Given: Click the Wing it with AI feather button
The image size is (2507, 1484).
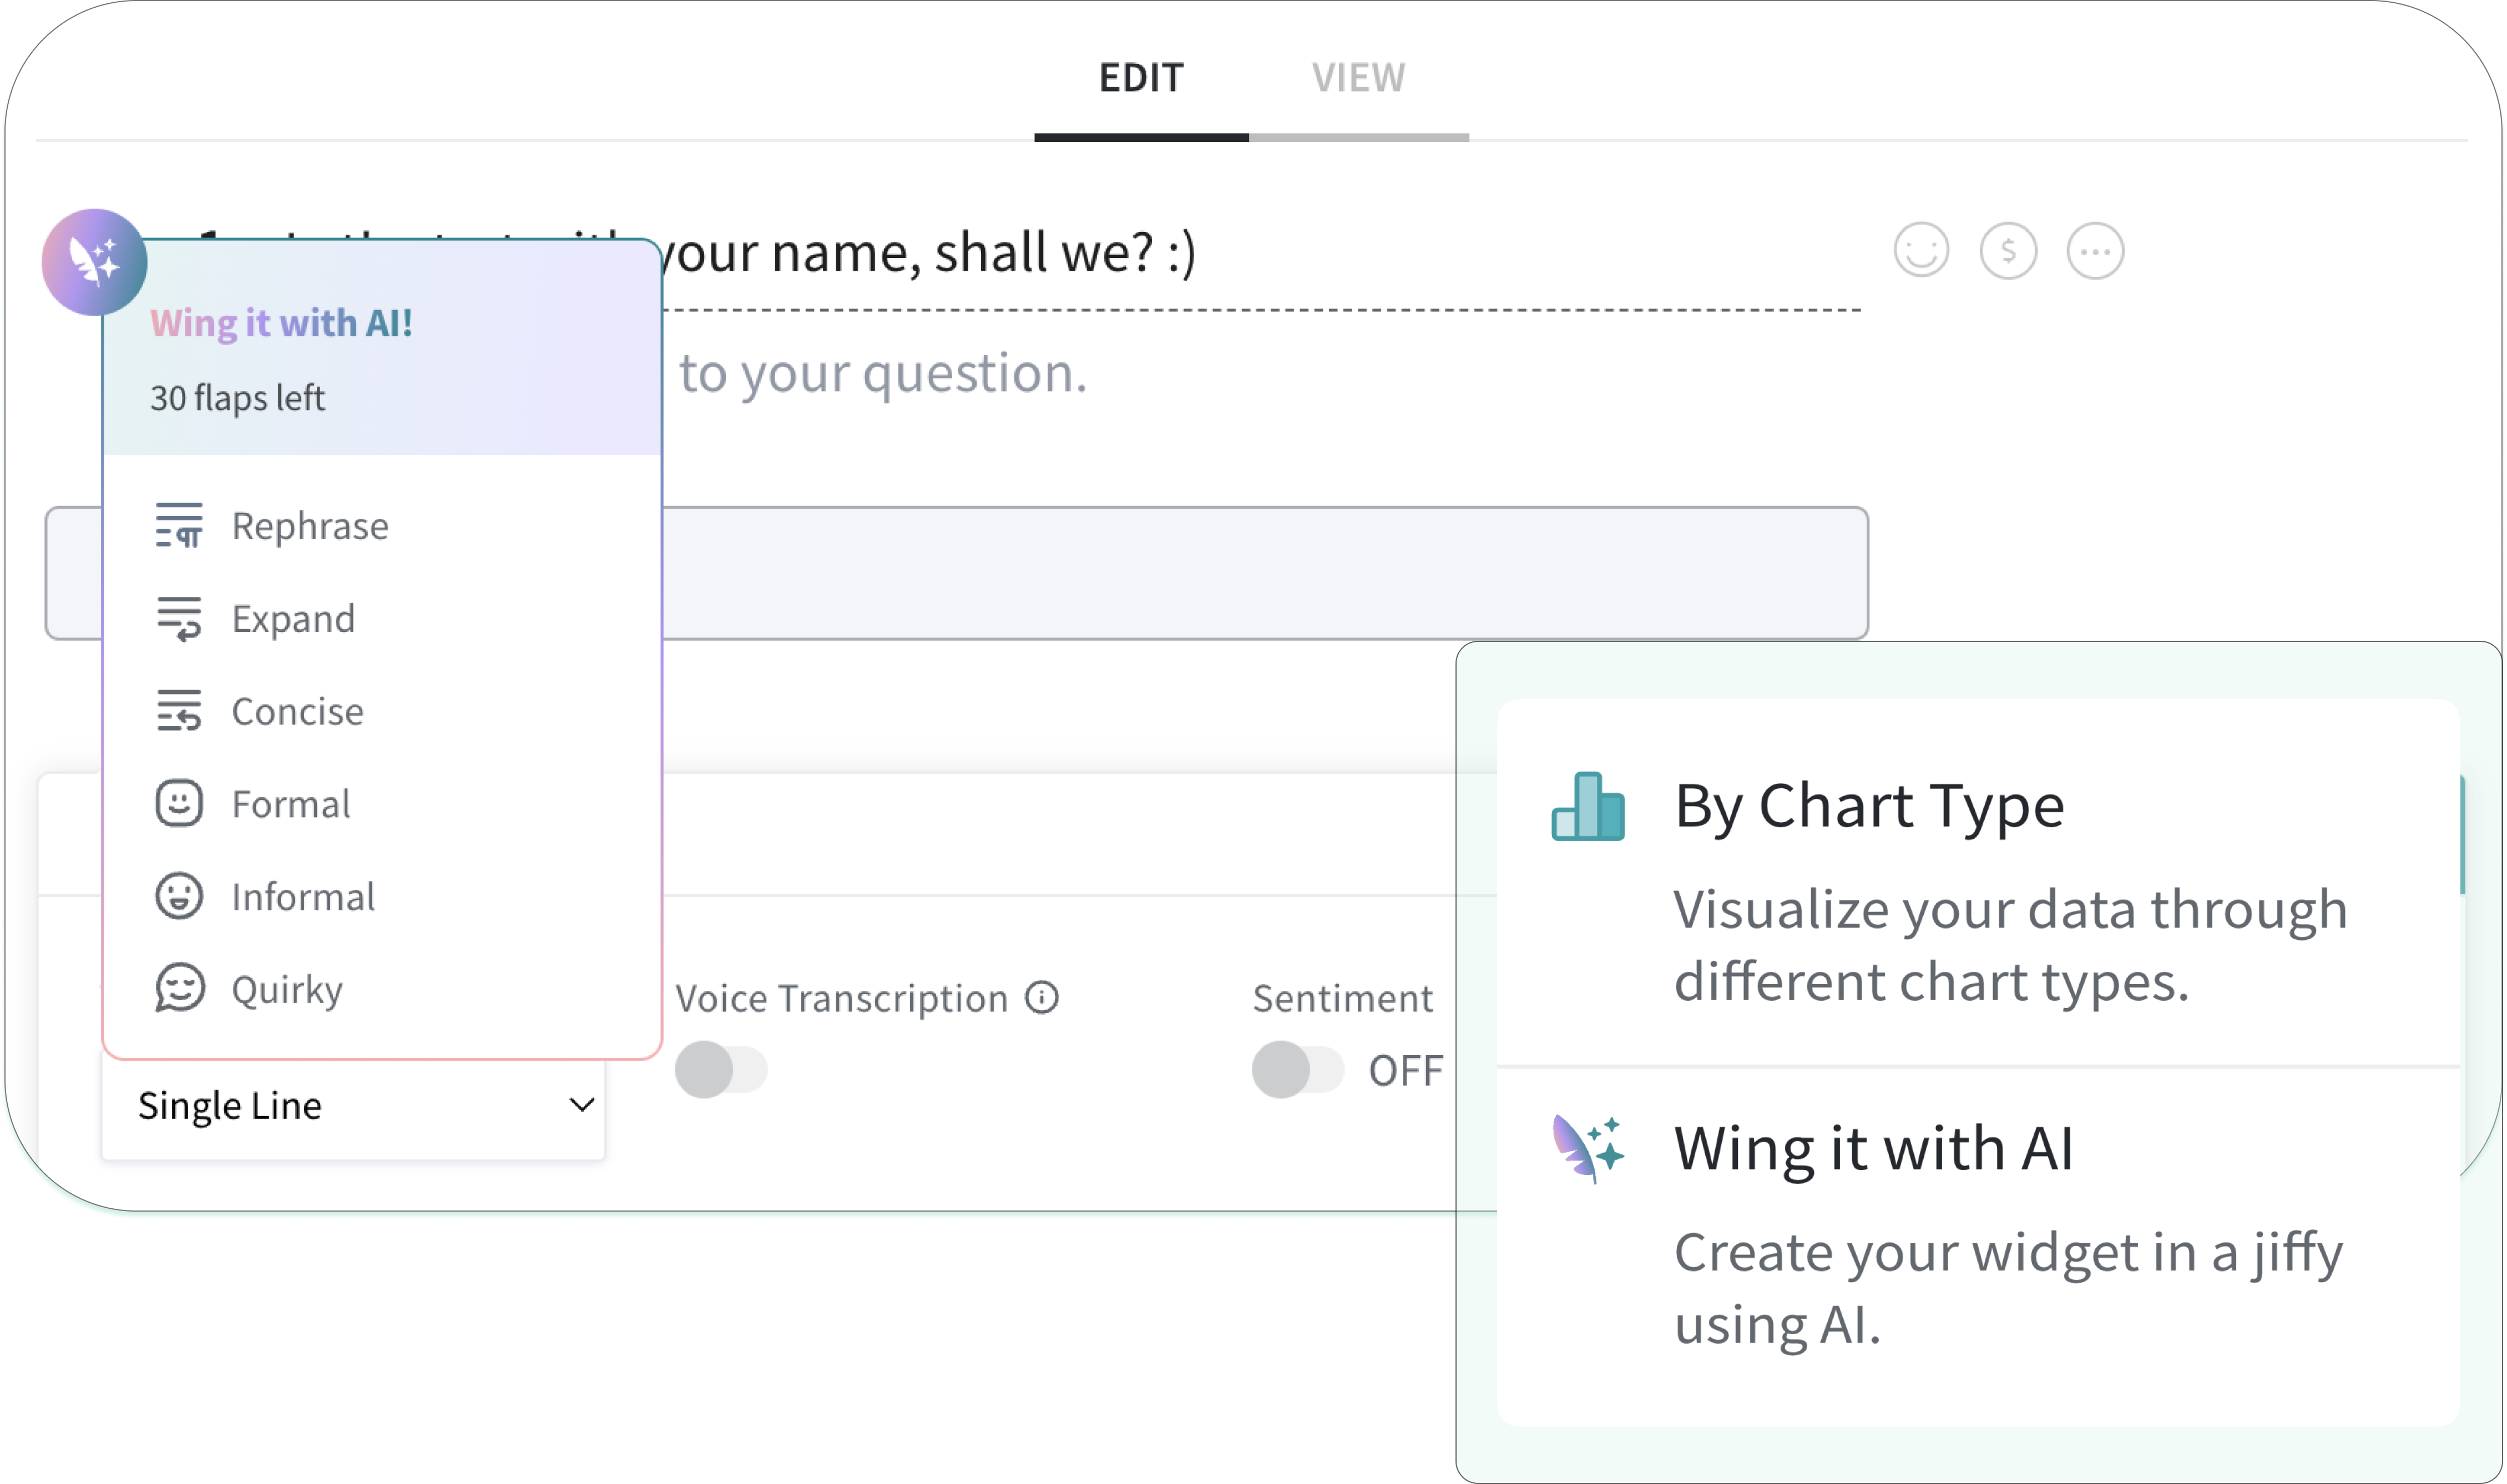Looking at the screenshot, I should [94, 262].
